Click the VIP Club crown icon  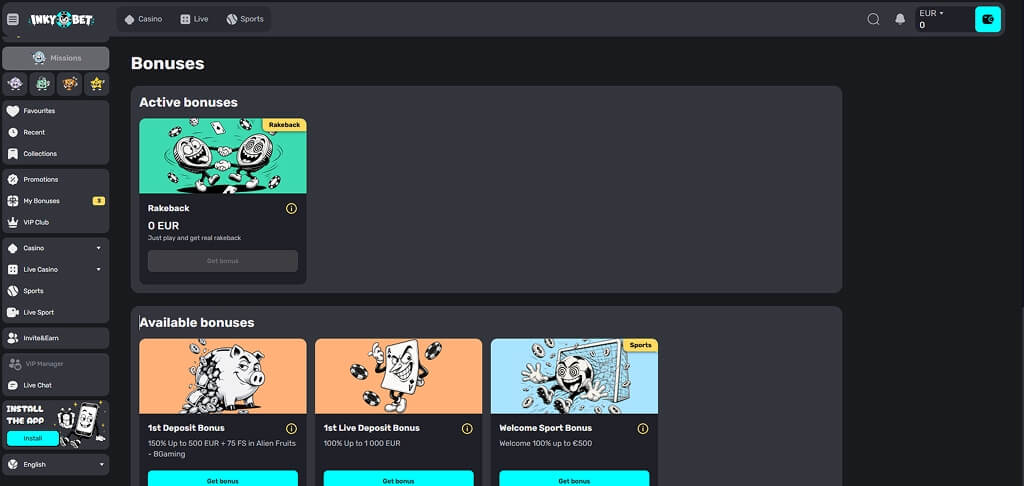(x=12, y=223)
